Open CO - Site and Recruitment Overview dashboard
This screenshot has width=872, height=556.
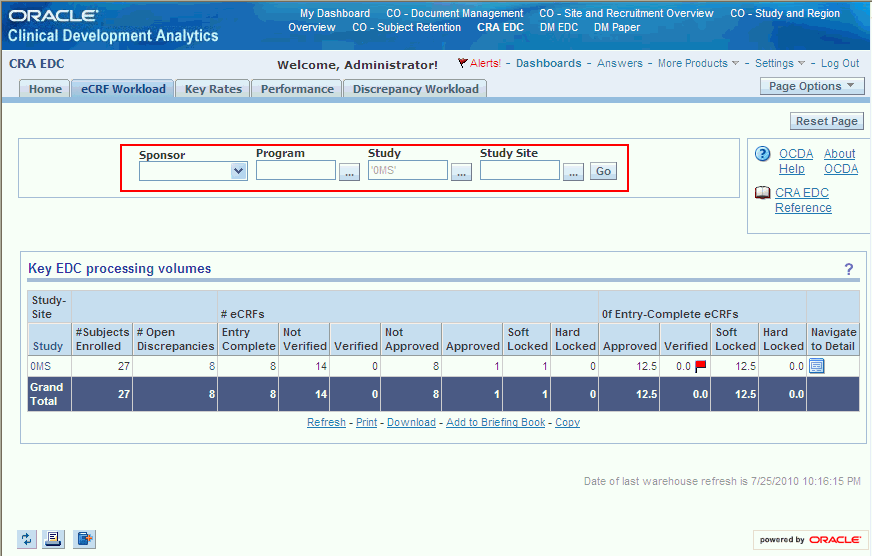coord(626,13)
